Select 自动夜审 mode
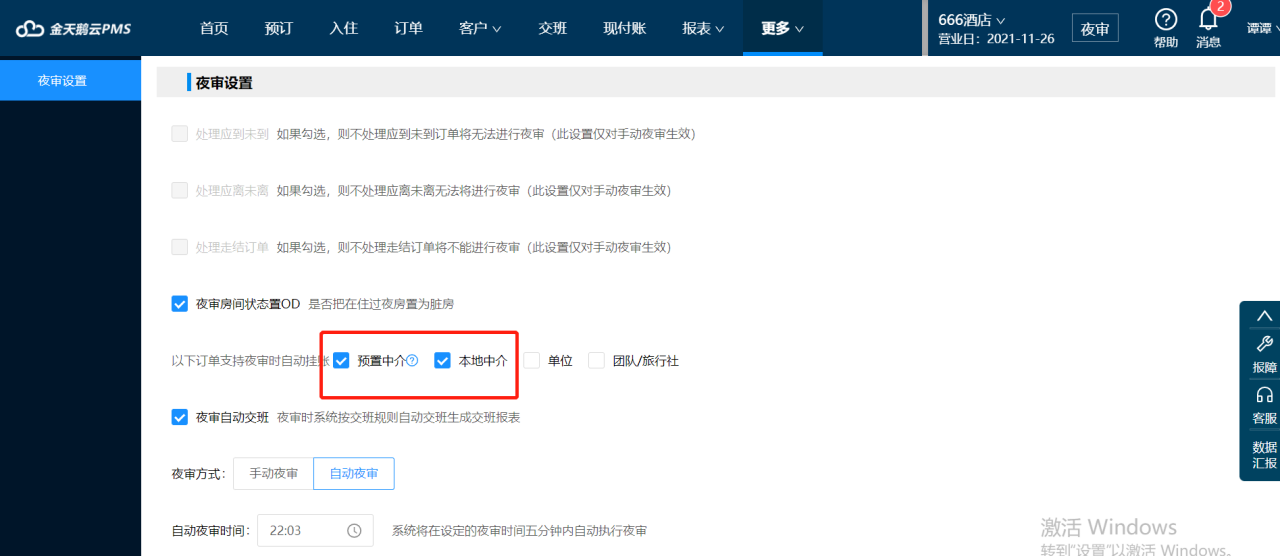Image resolution: width=1280 pixels, height=556 pixels. (x=354, y=473)
